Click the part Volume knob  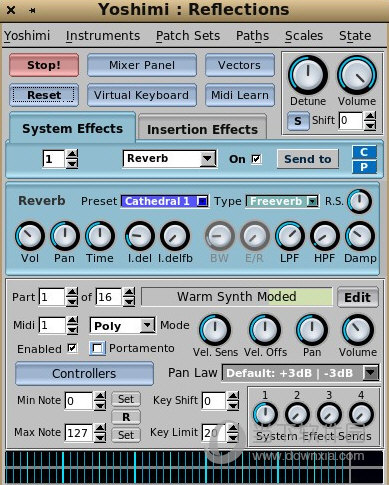(x=358, y=330)
